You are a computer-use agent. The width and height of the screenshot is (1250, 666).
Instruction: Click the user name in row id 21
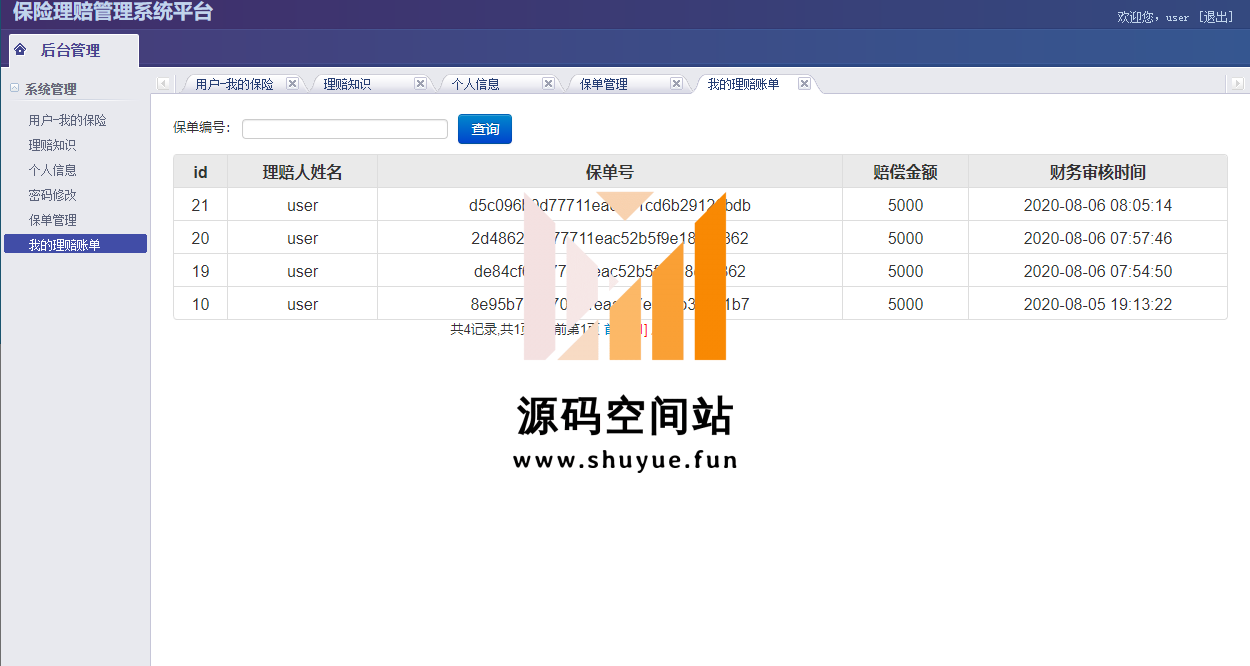pos(303,205)
